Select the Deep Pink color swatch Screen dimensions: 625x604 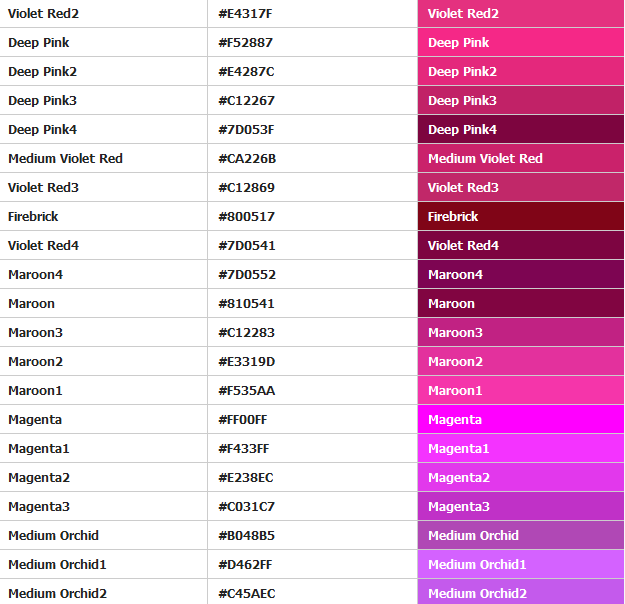tap(520, 43)
